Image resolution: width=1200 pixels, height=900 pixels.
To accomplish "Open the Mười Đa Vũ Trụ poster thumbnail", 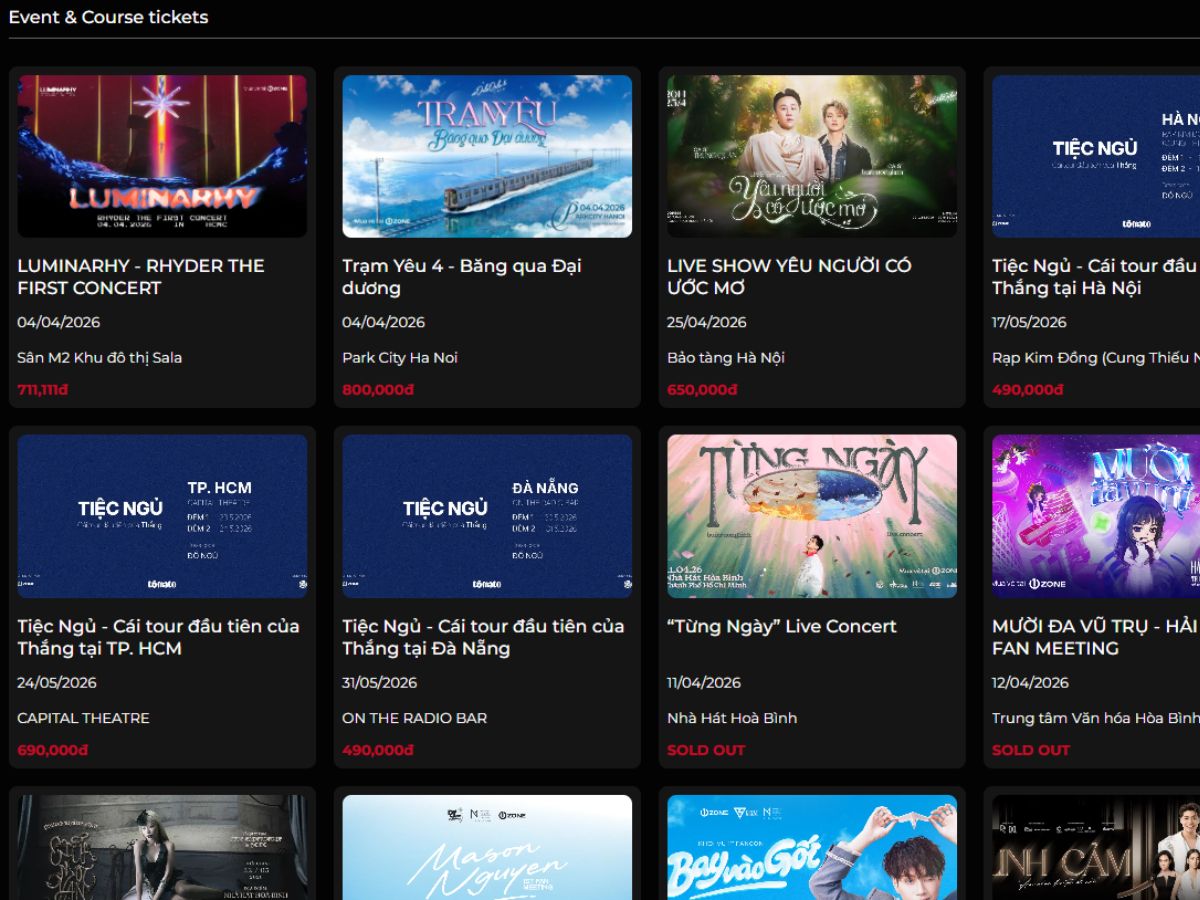I will (x=1096, y=516).
